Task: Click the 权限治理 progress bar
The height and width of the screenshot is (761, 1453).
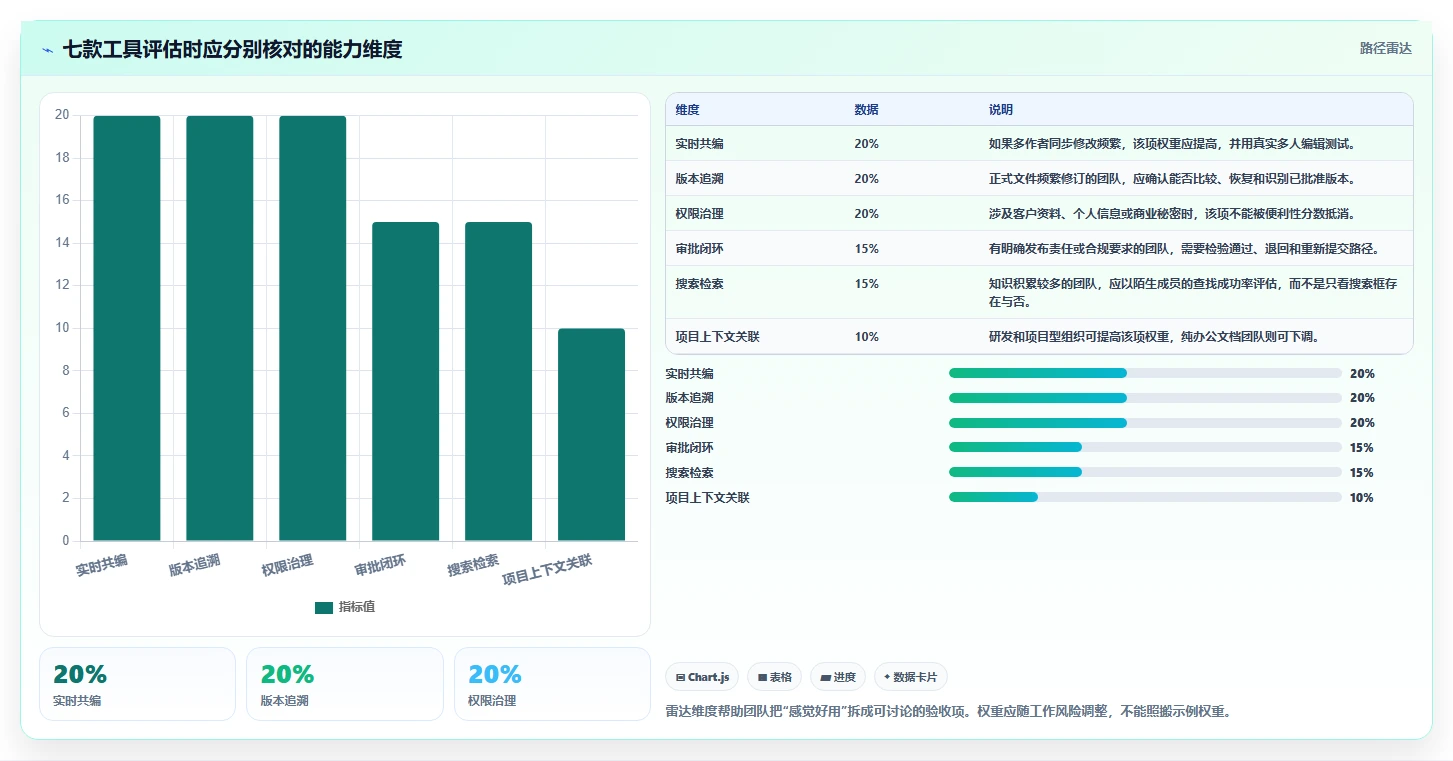Action: [x=1145, y=423]
